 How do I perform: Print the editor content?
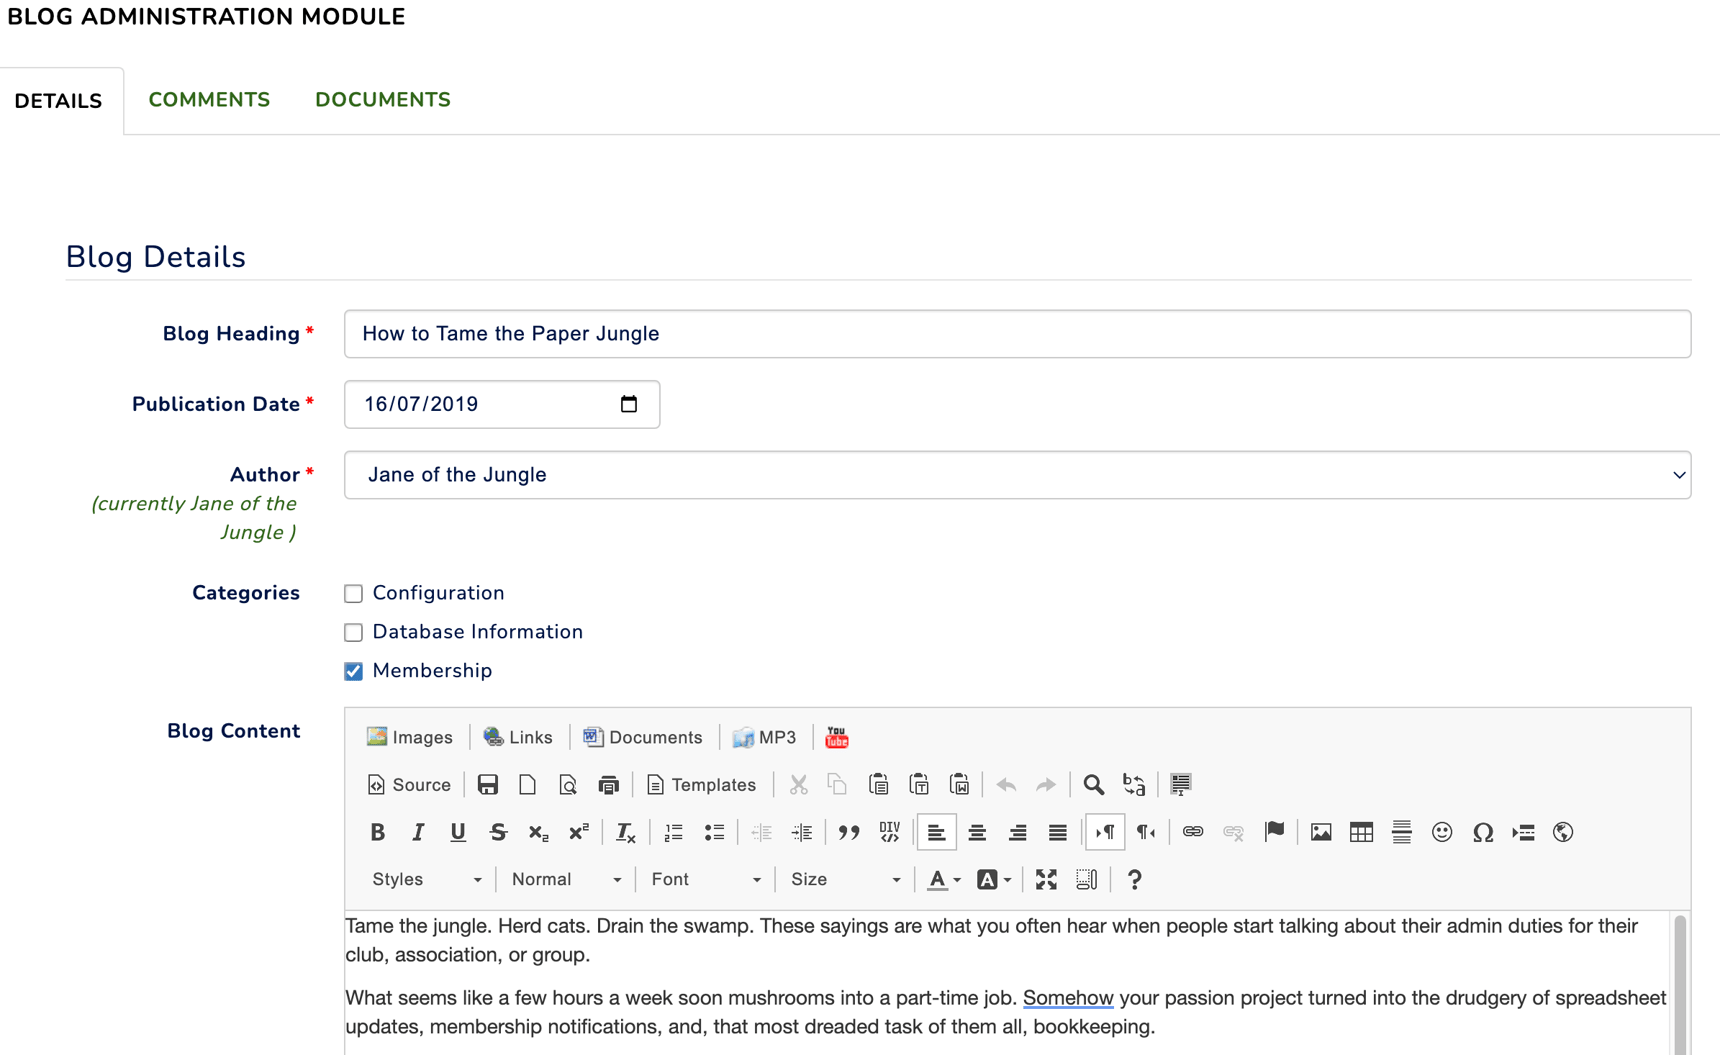coord(608,785)
